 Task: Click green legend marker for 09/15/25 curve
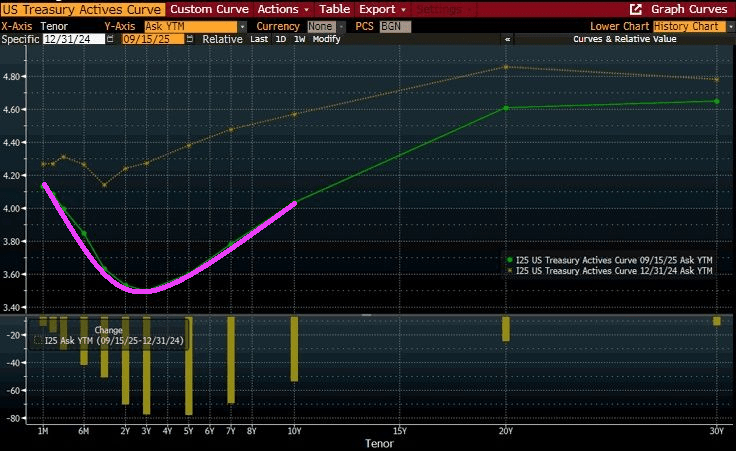[x=510, y=260]
